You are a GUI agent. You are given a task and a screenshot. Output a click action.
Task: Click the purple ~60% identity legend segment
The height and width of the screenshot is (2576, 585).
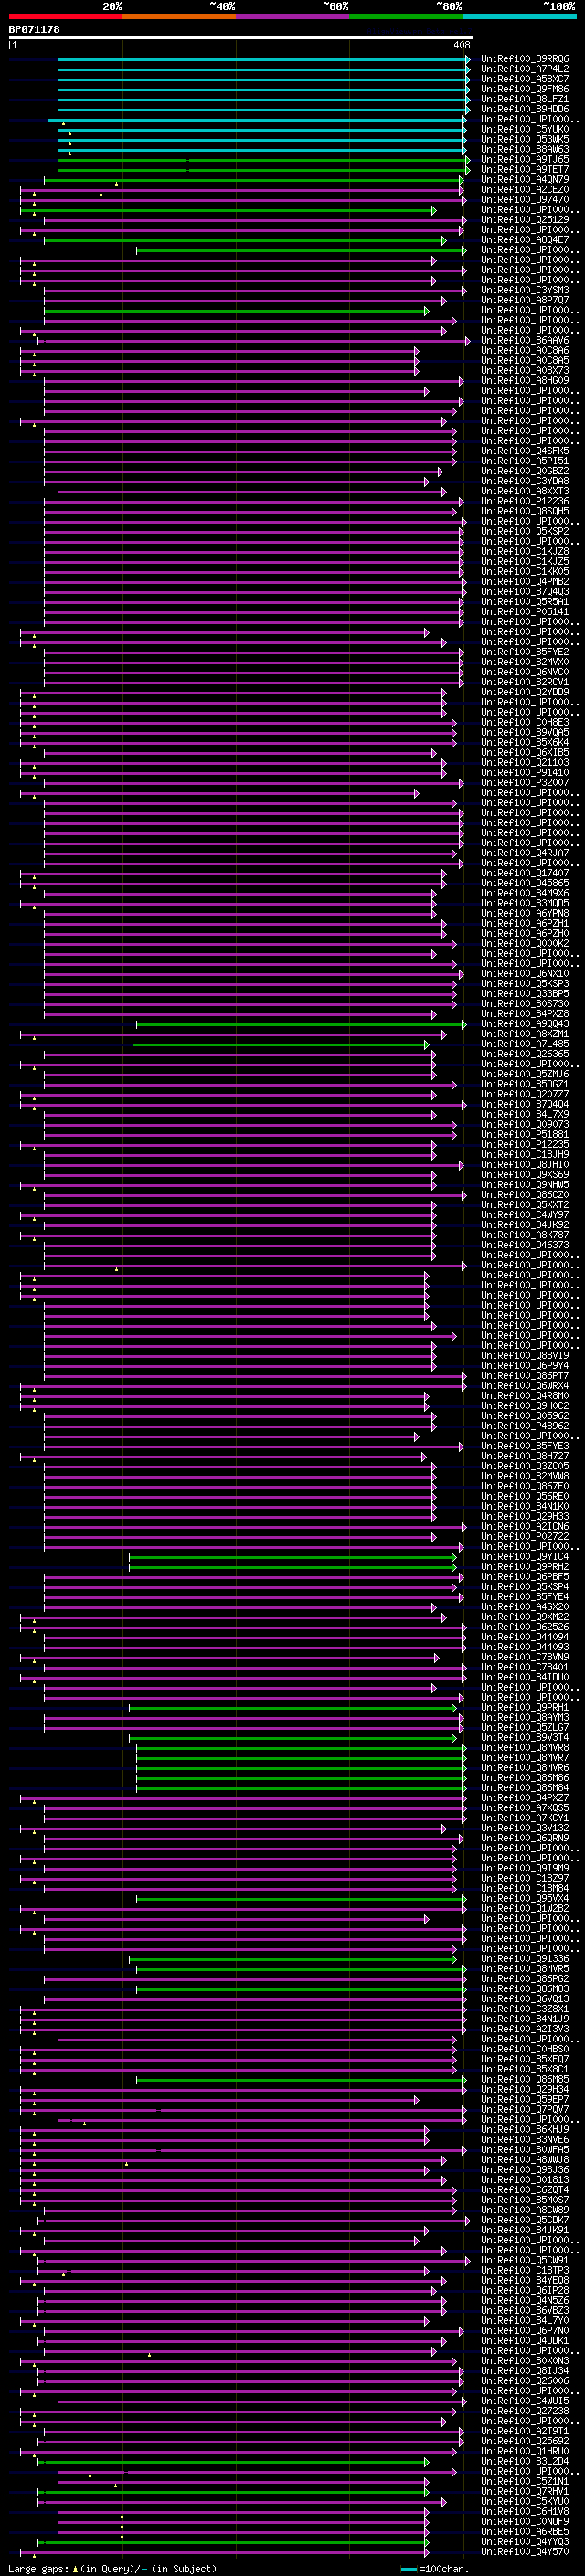click(x=293, y=17)
